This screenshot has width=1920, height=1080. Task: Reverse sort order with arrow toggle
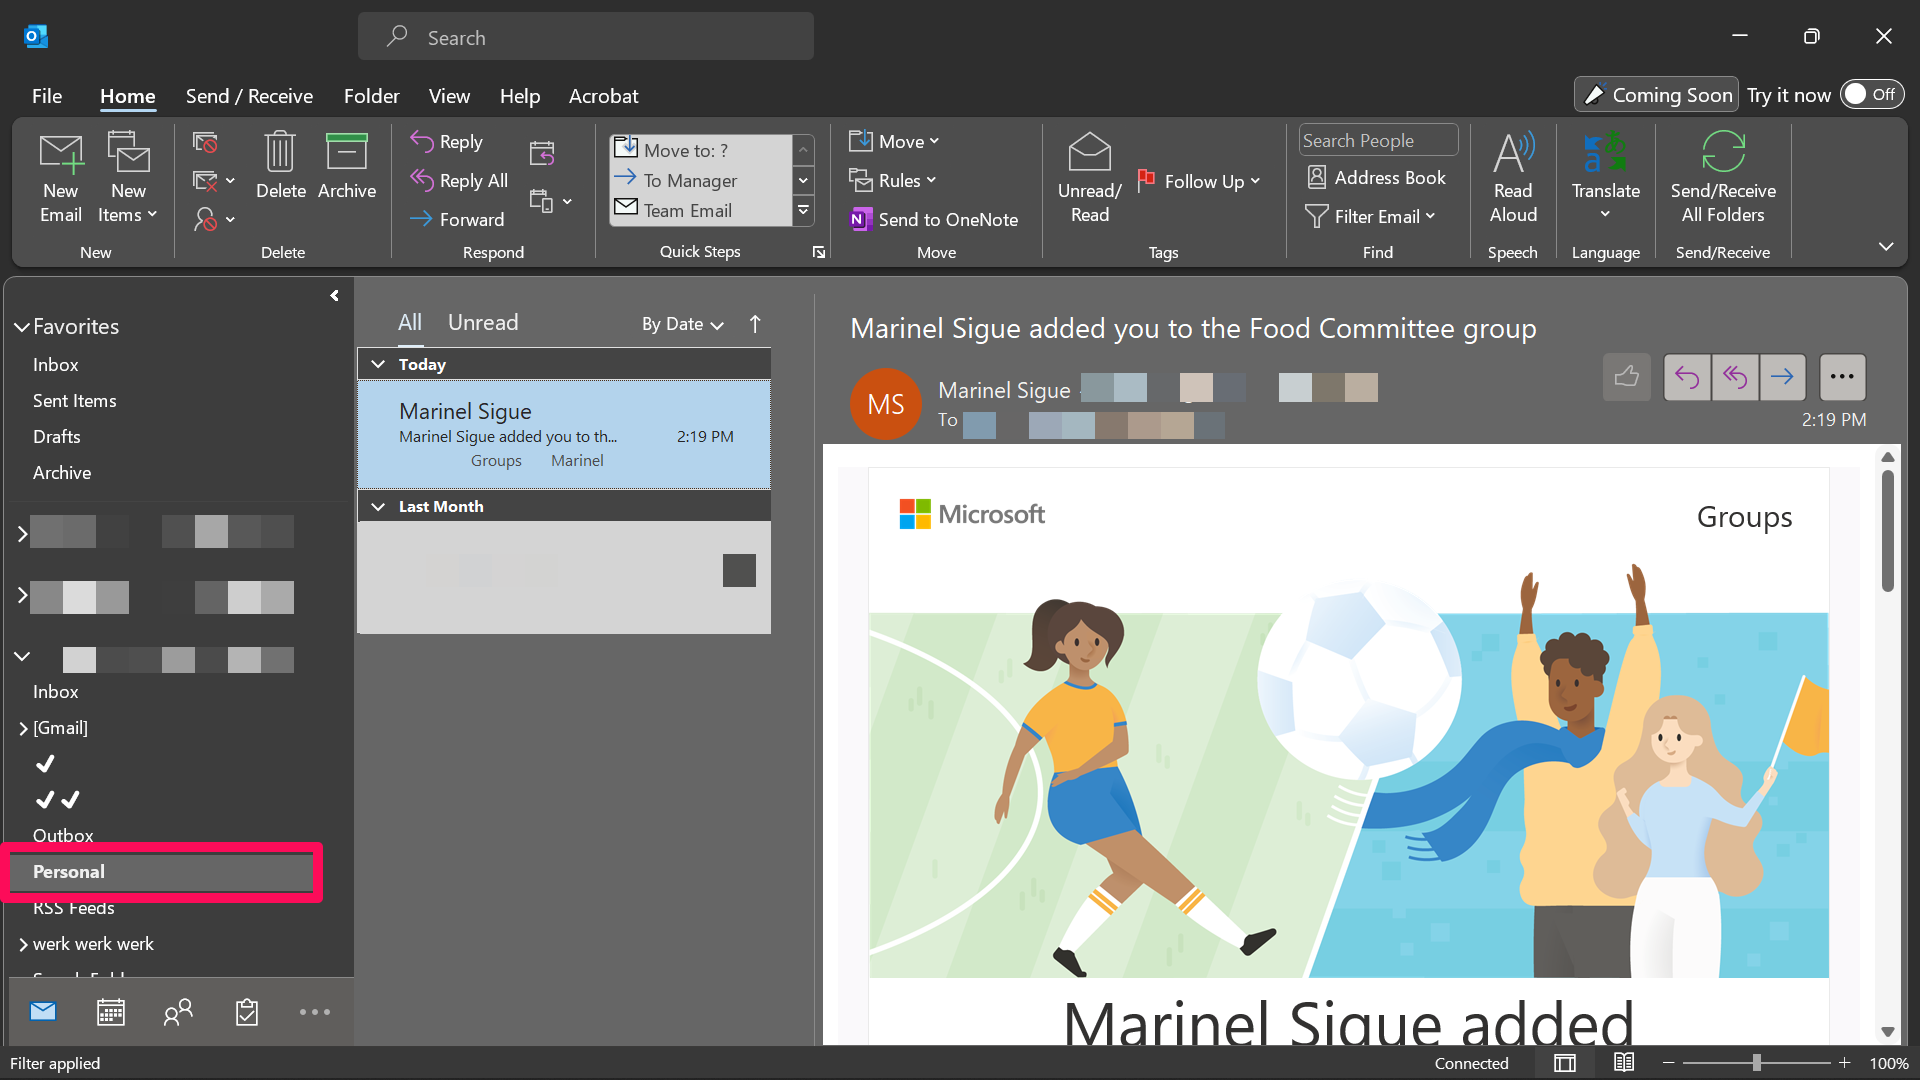coord(755,324)
